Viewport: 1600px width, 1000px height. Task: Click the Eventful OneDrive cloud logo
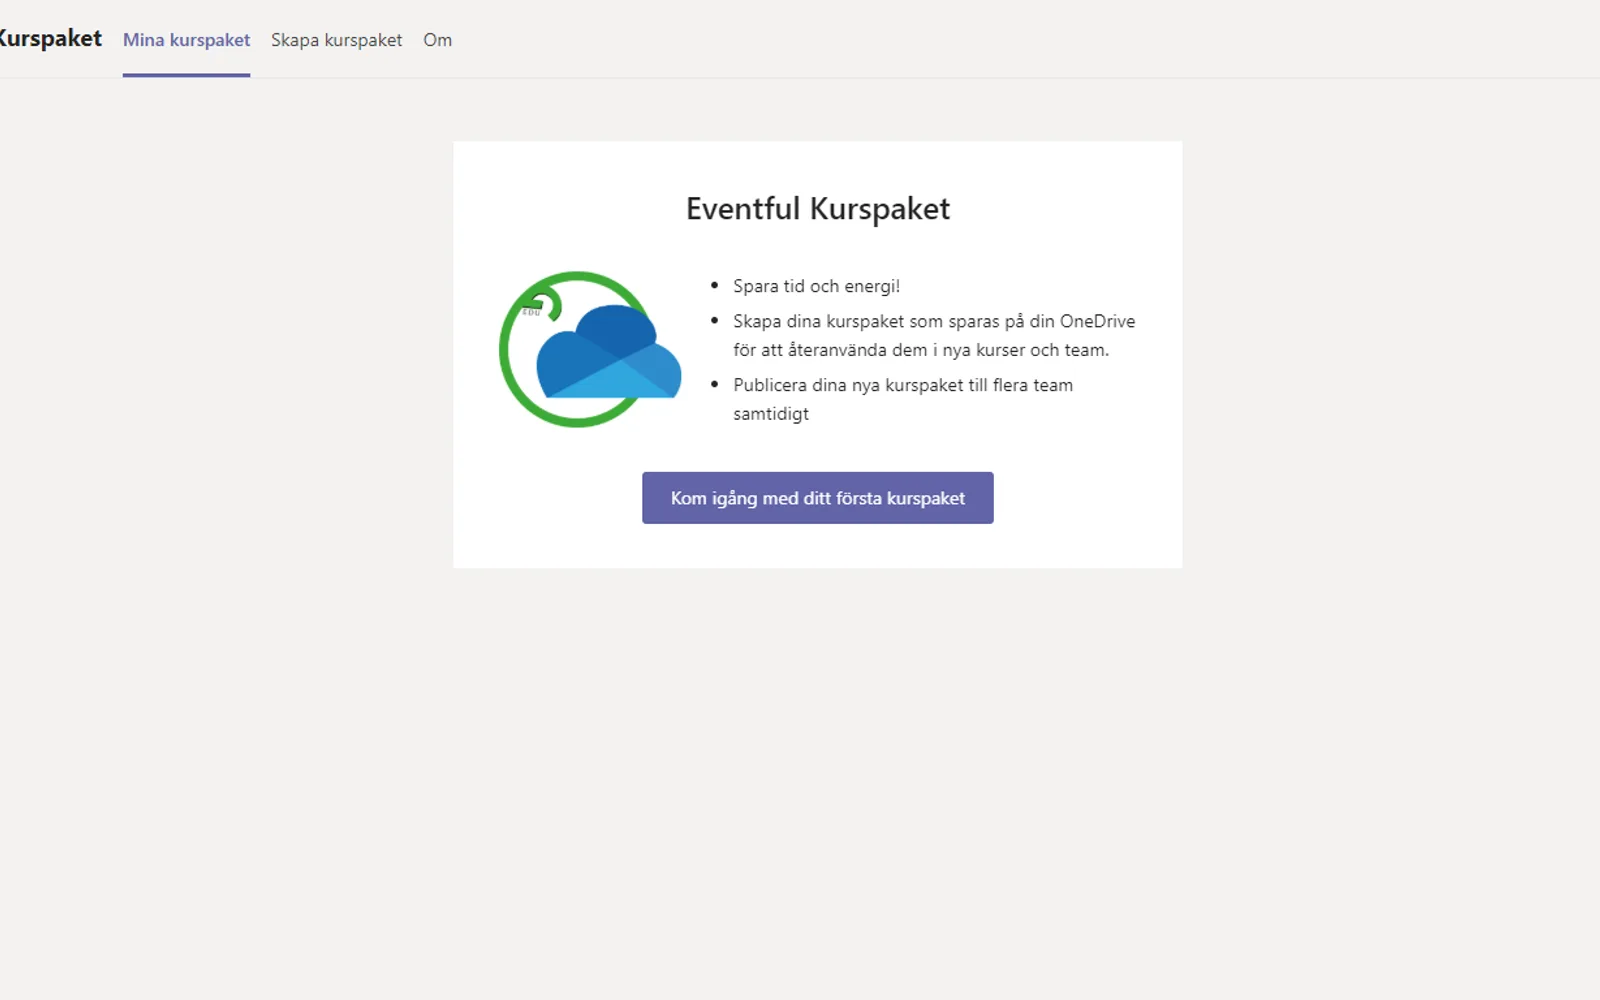coord(590,349)
